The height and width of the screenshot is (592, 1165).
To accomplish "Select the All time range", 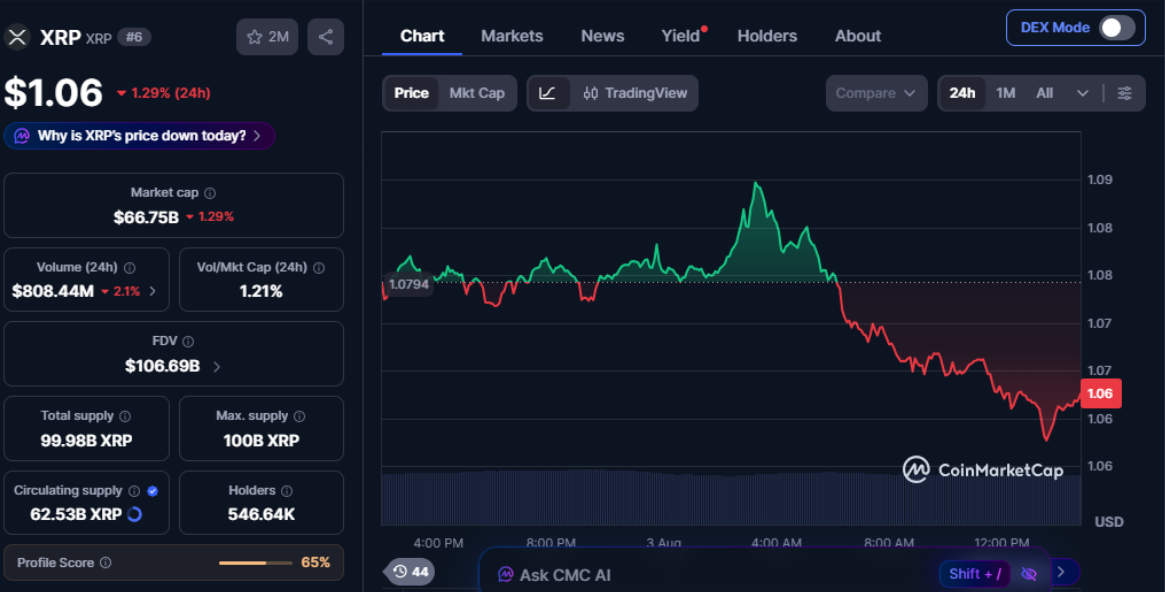I will click(x=1045, y=93).
